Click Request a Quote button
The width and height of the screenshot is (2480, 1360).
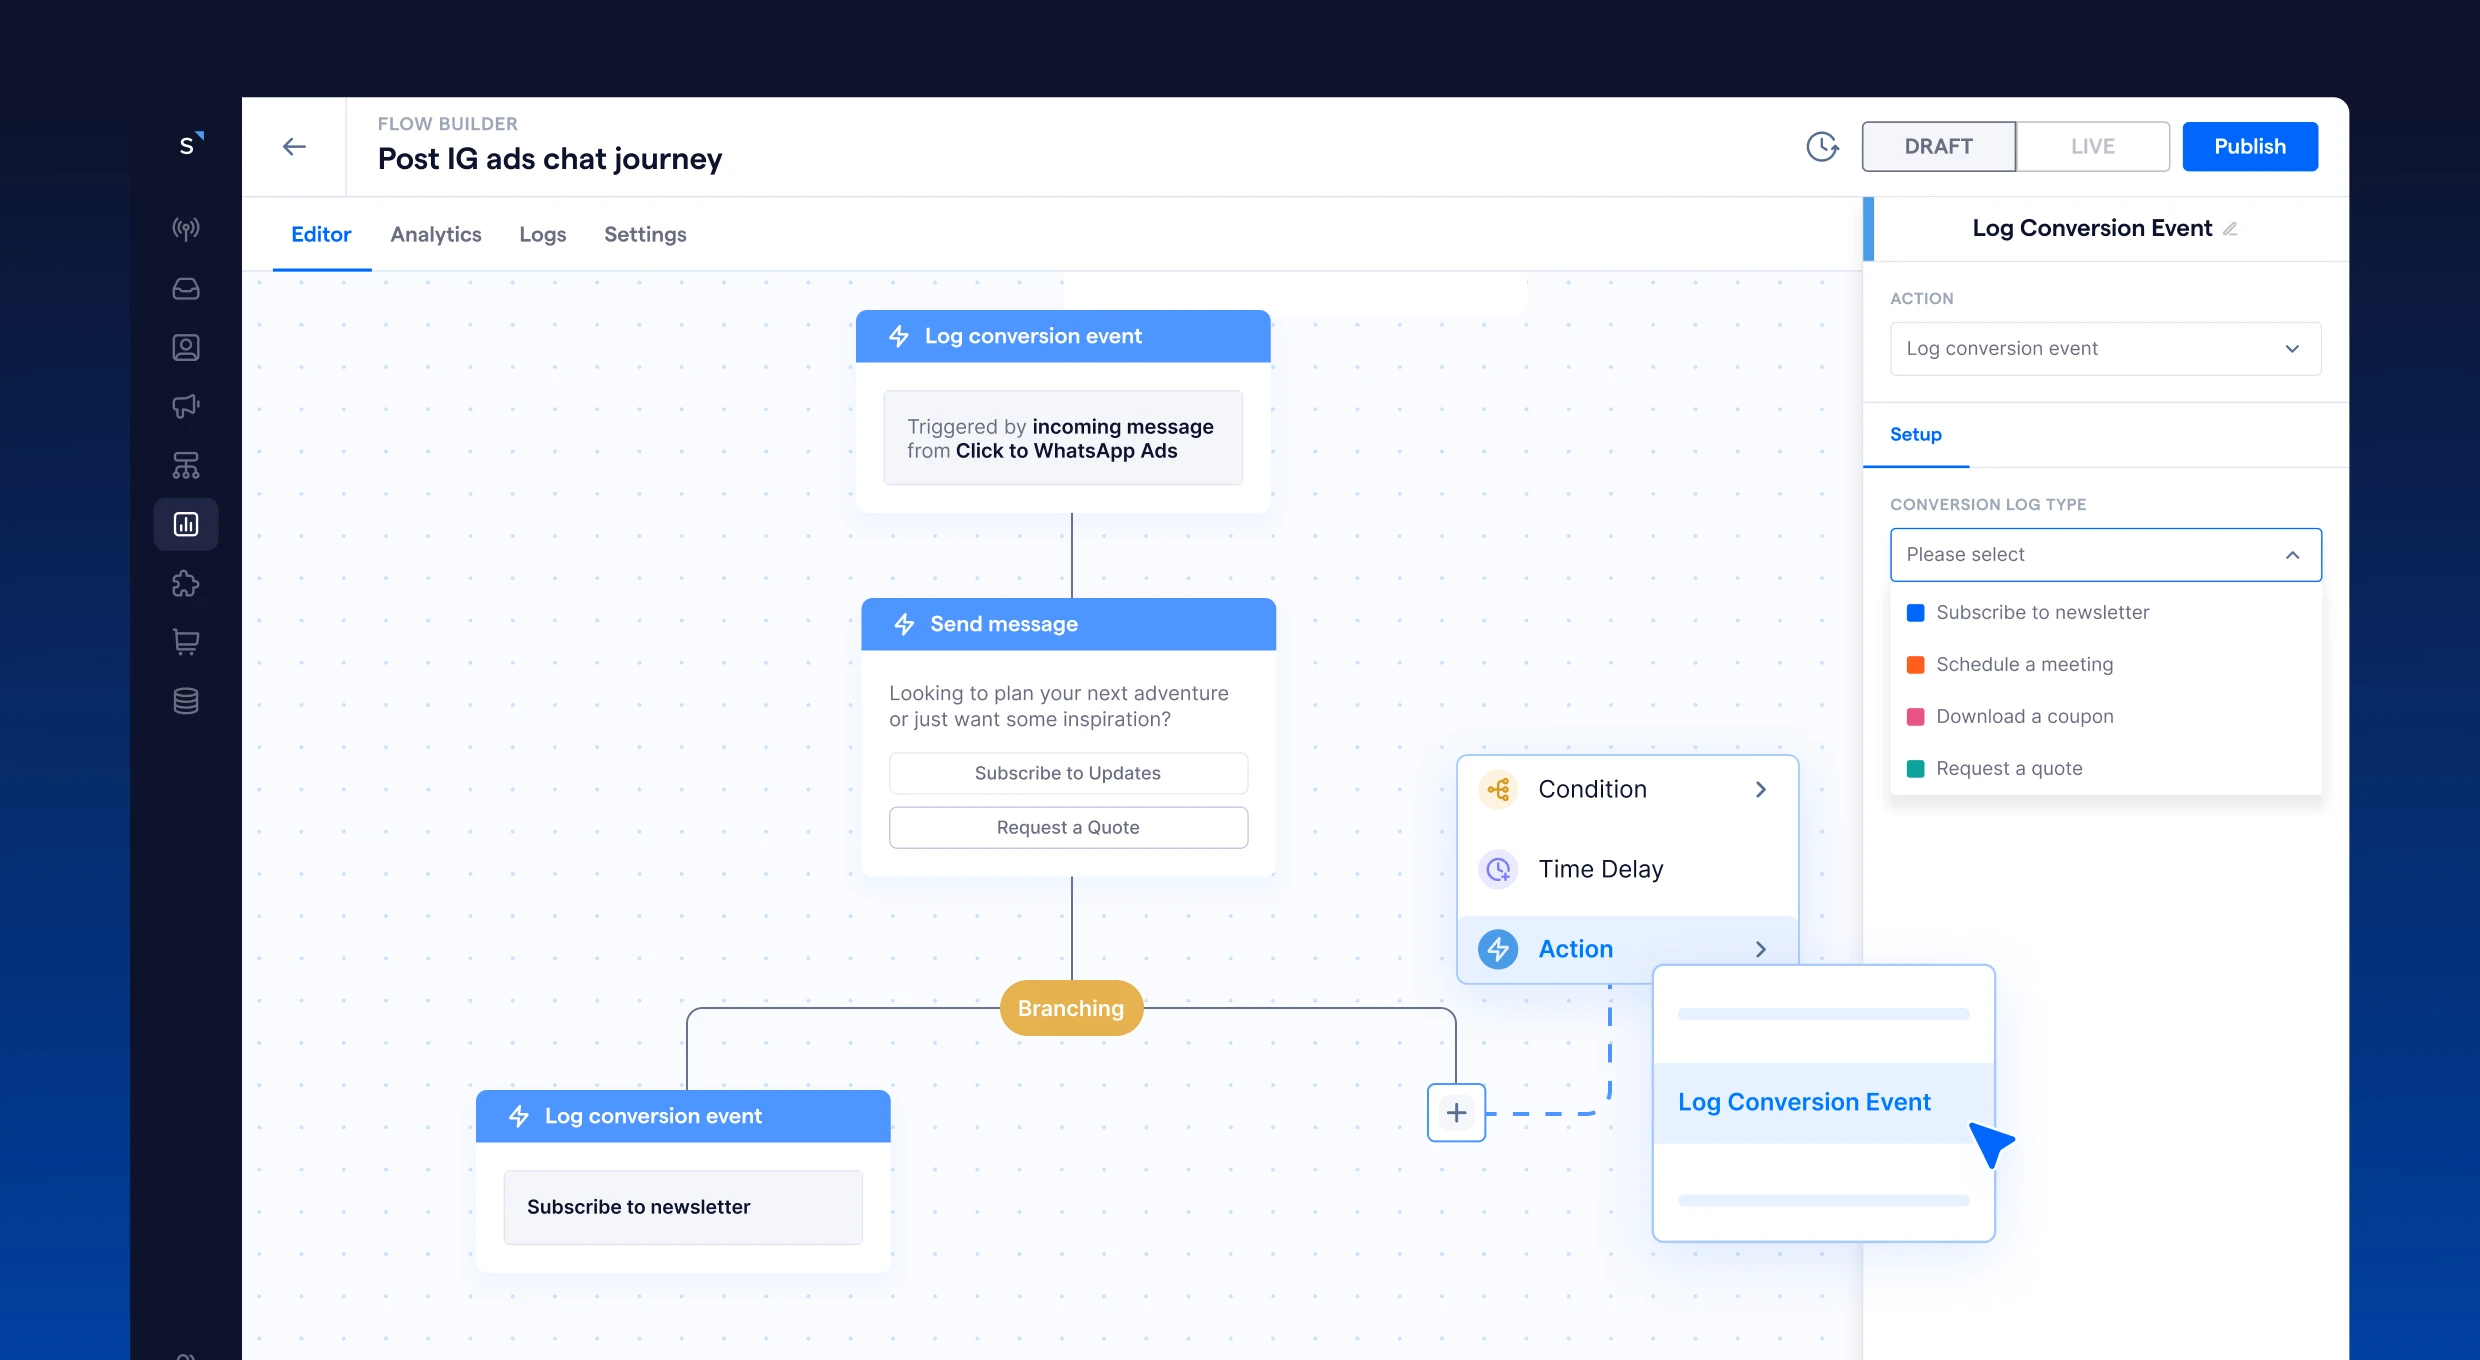pyautogui.click(x=1068, y=828)
